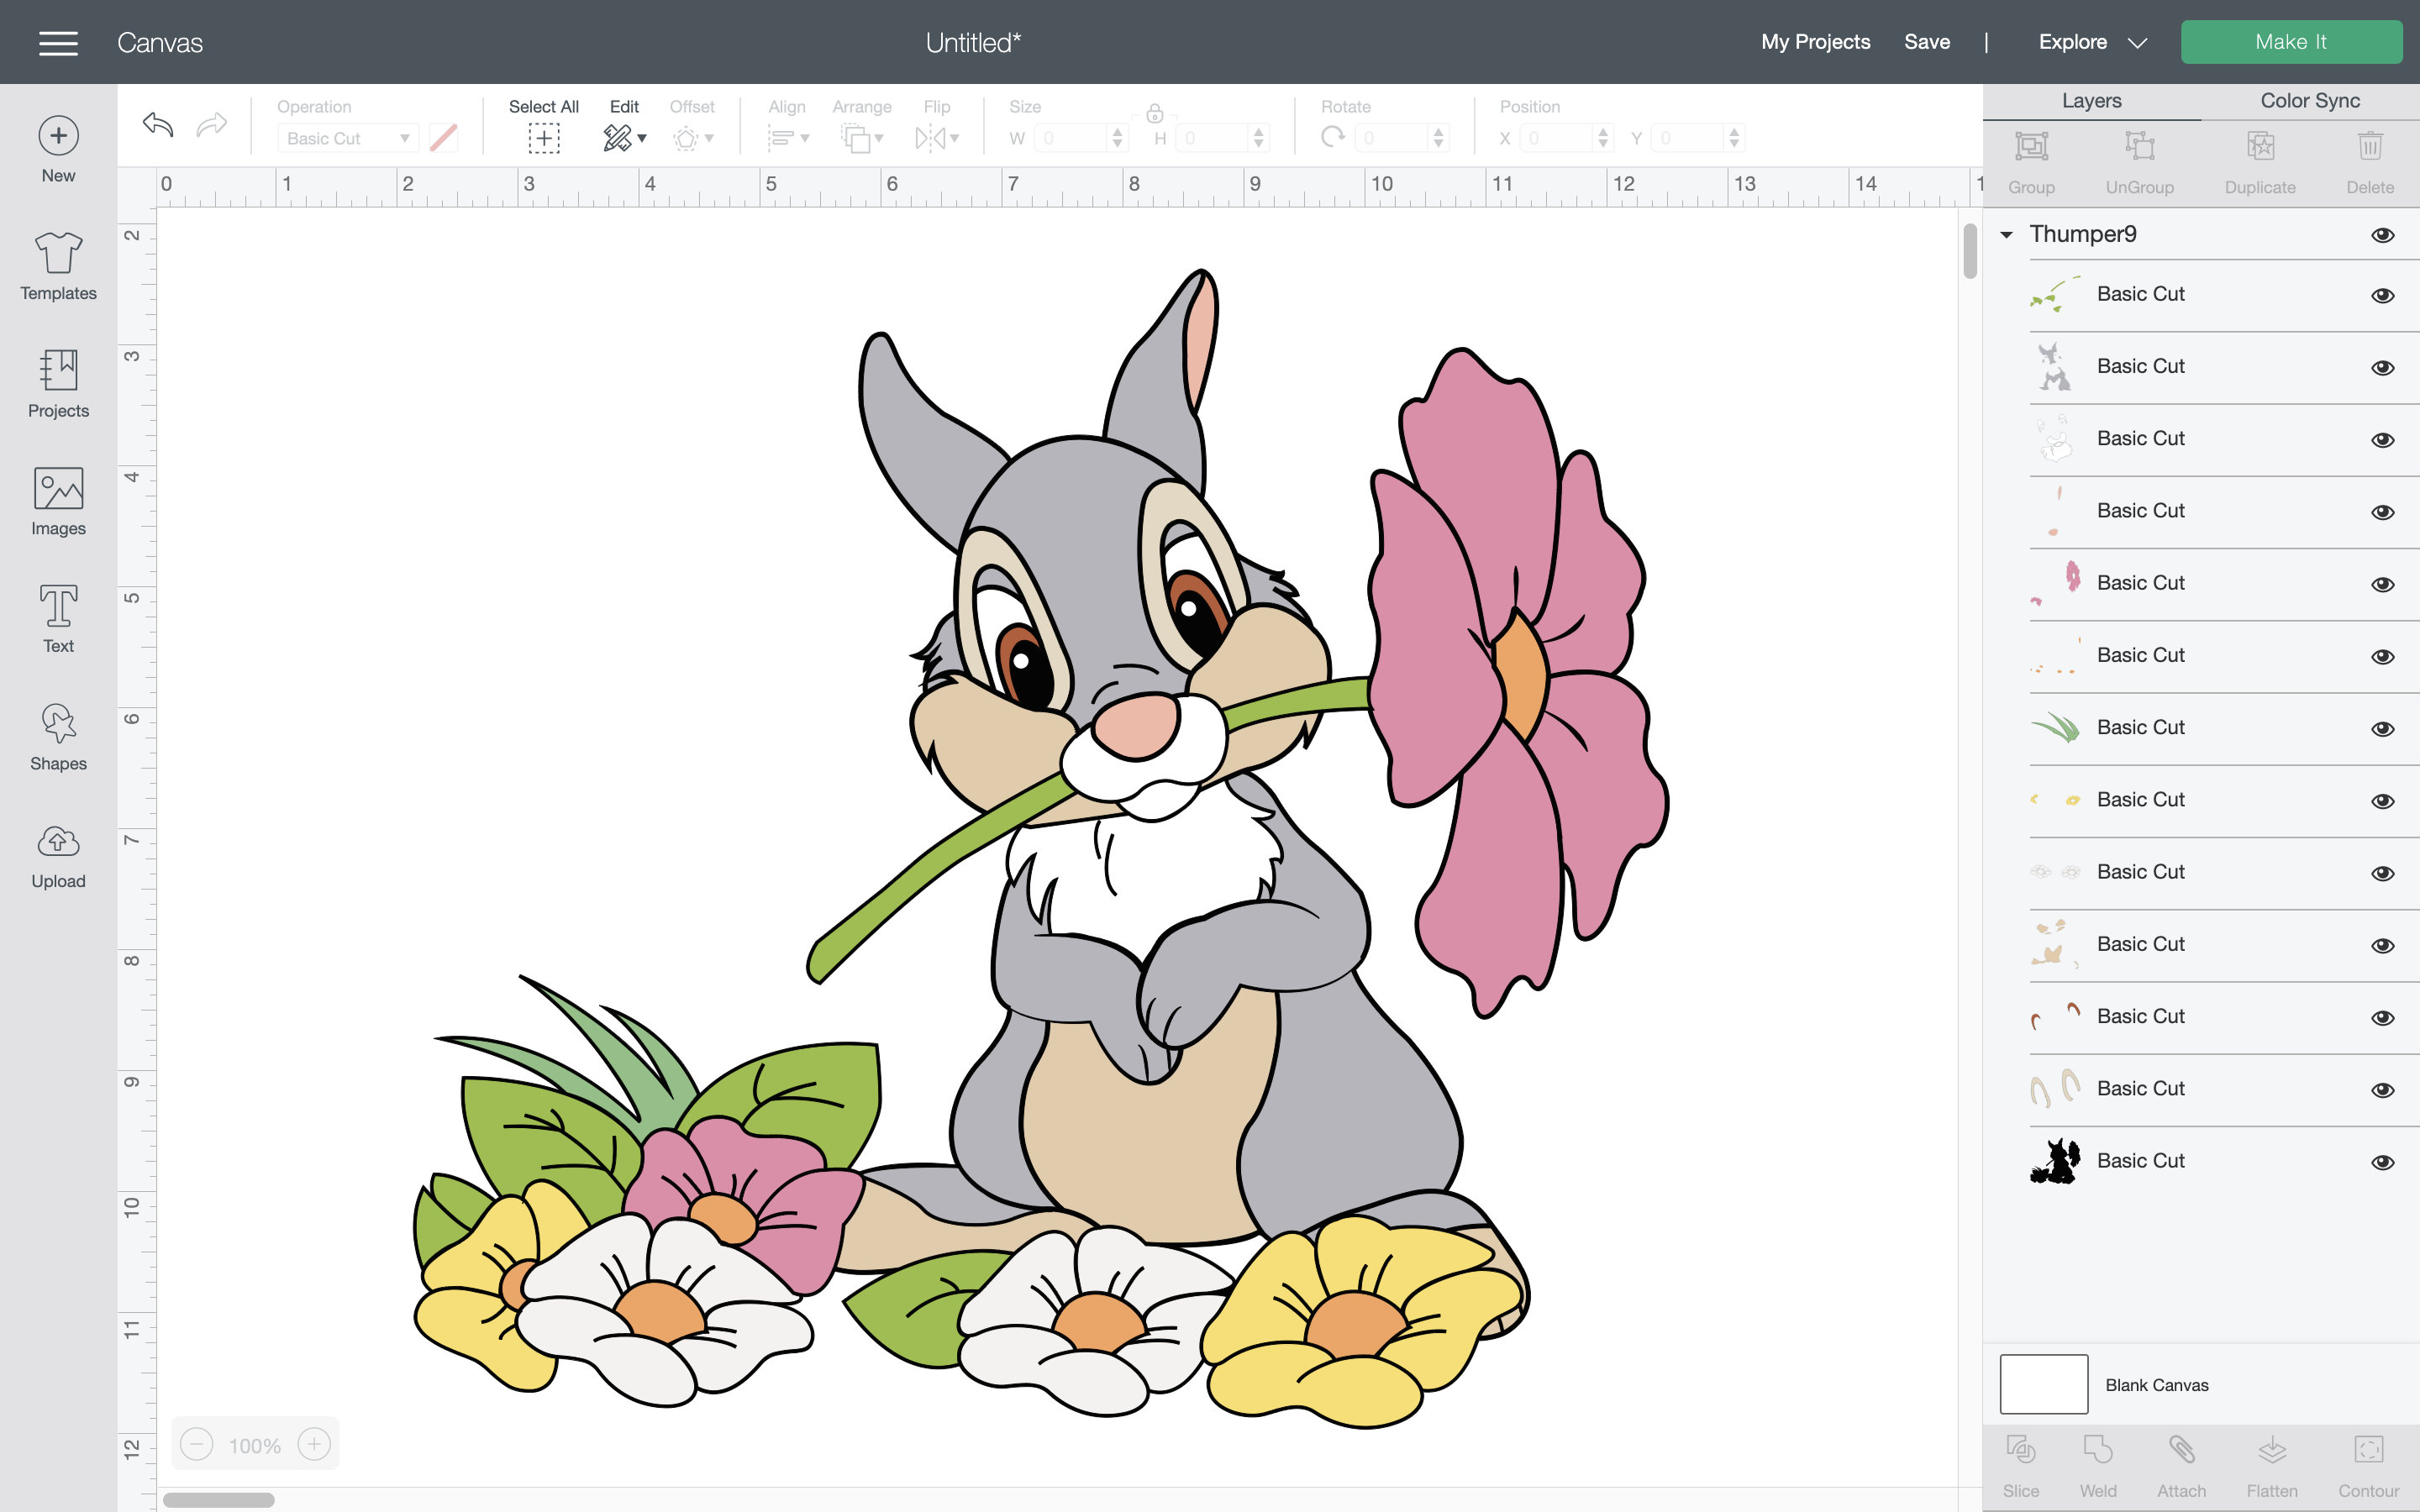Hide the Thumper9 group visibility
2420x1512 pixels.
coord(2384,234)
